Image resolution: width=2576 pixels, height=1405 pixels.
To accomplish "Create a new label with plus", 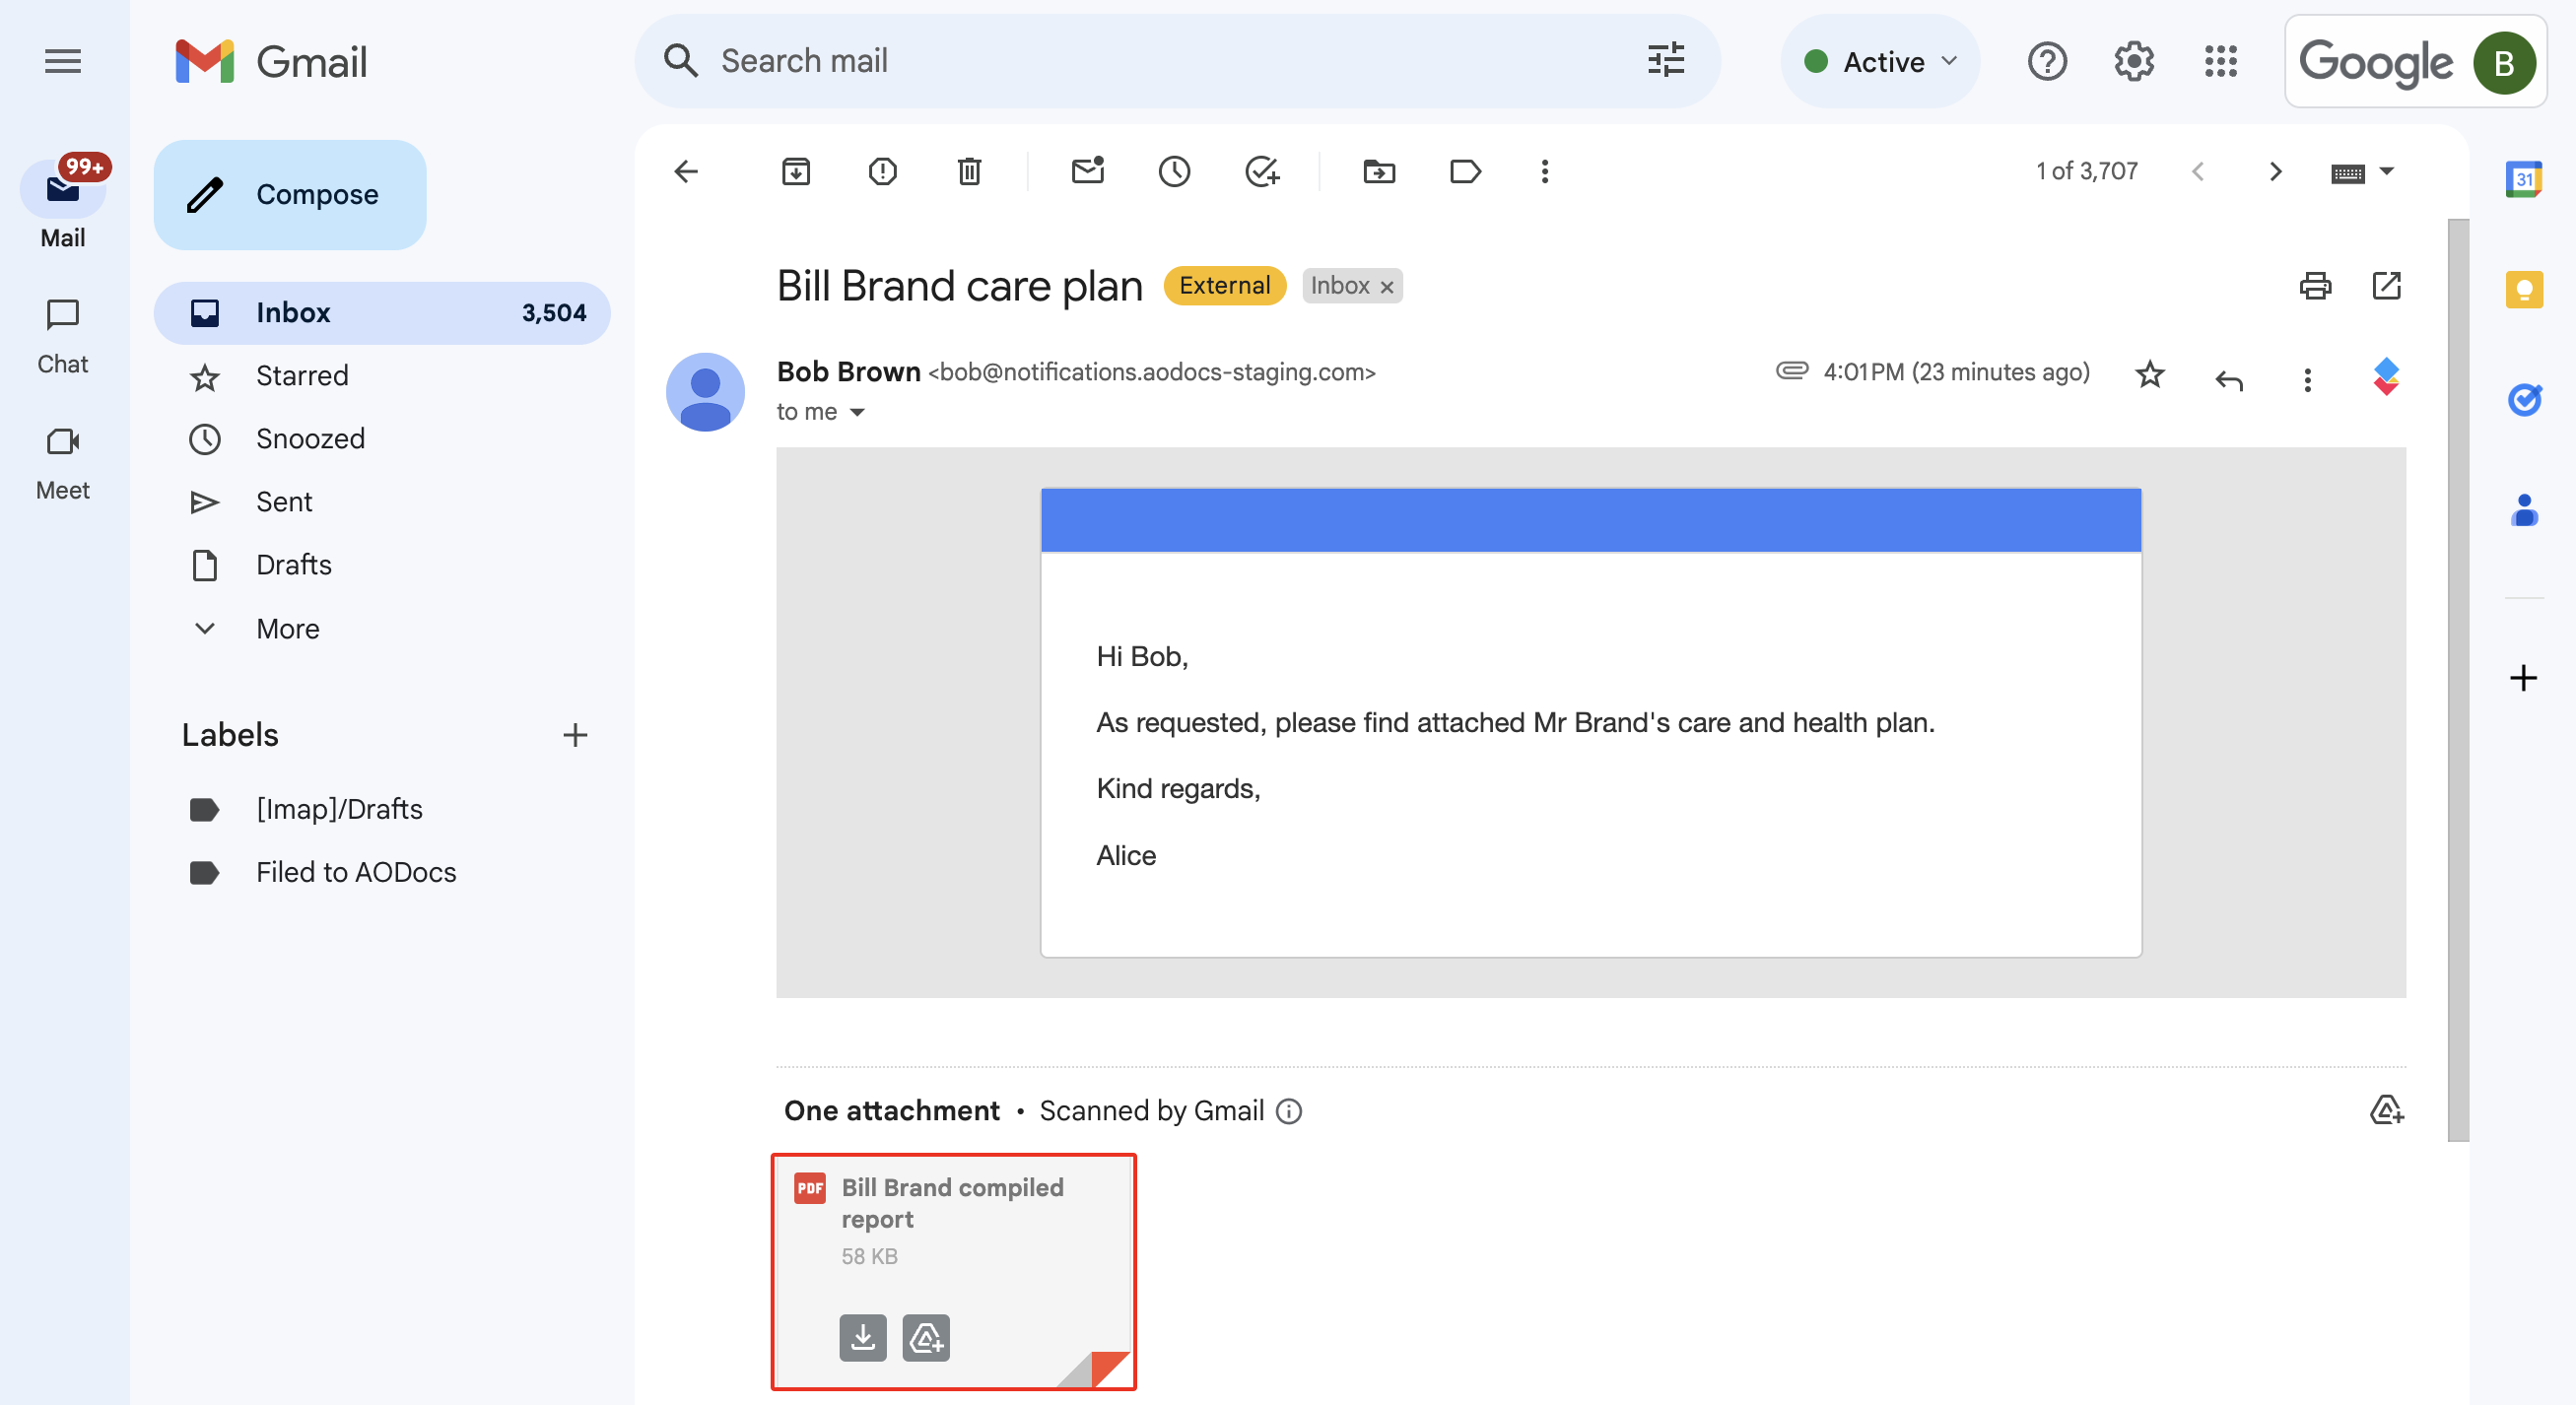I will (x=575, y=735).
